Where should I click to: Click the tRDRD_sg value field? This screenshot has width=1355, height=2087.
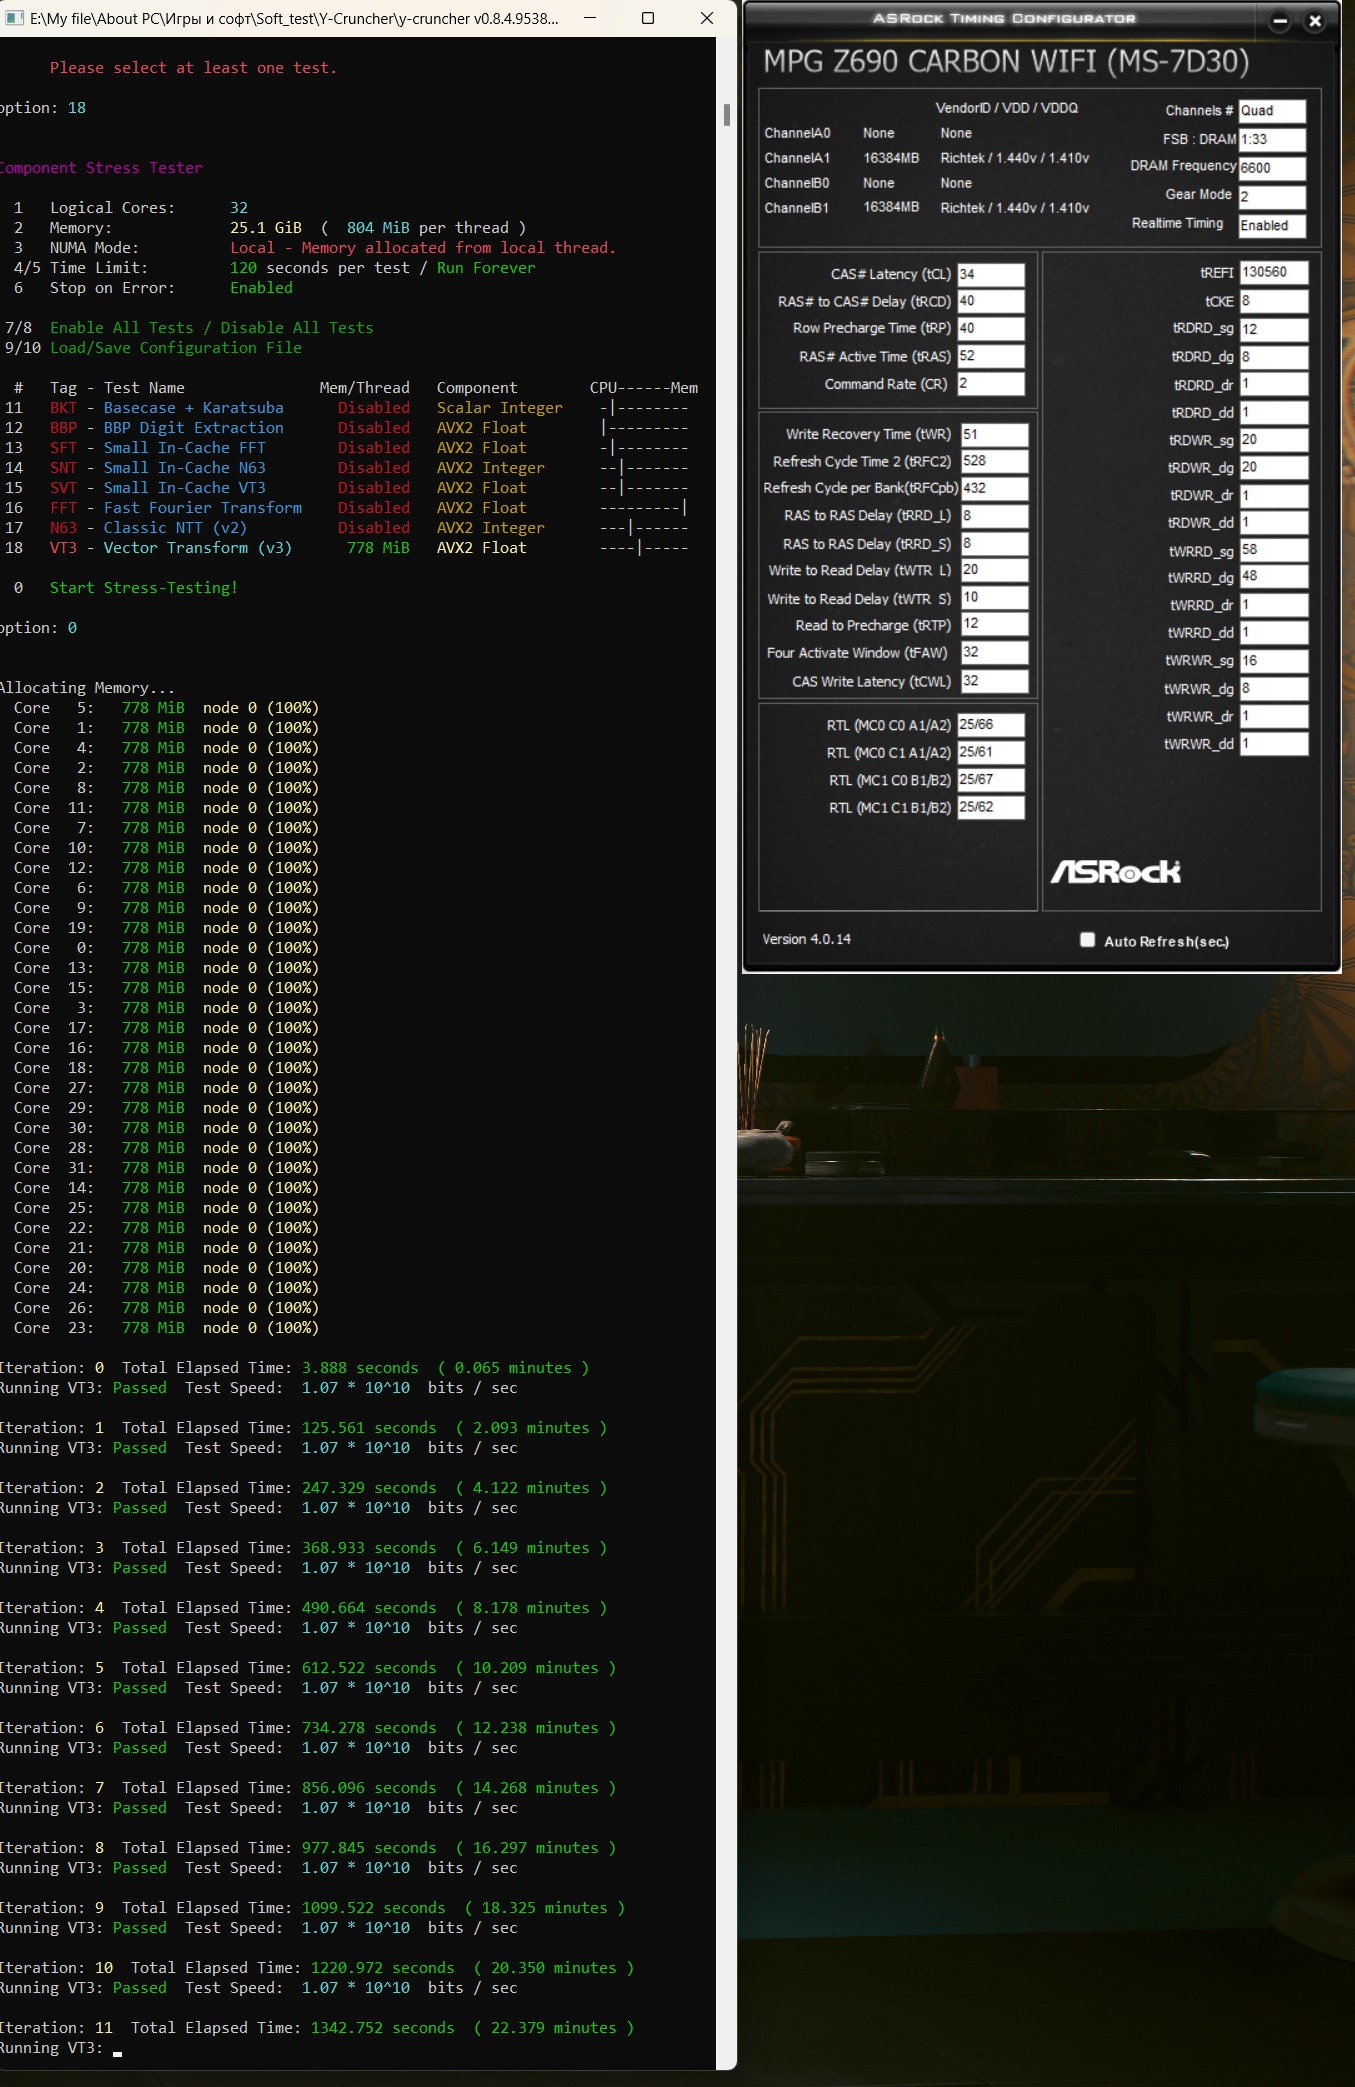coord(1274,329)
